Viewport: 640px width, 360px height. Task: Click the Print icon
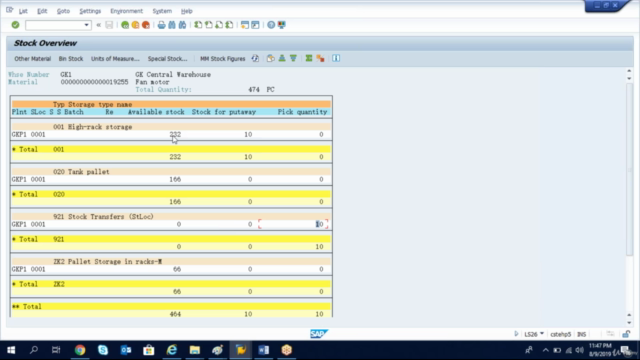[x=162, y=25]
